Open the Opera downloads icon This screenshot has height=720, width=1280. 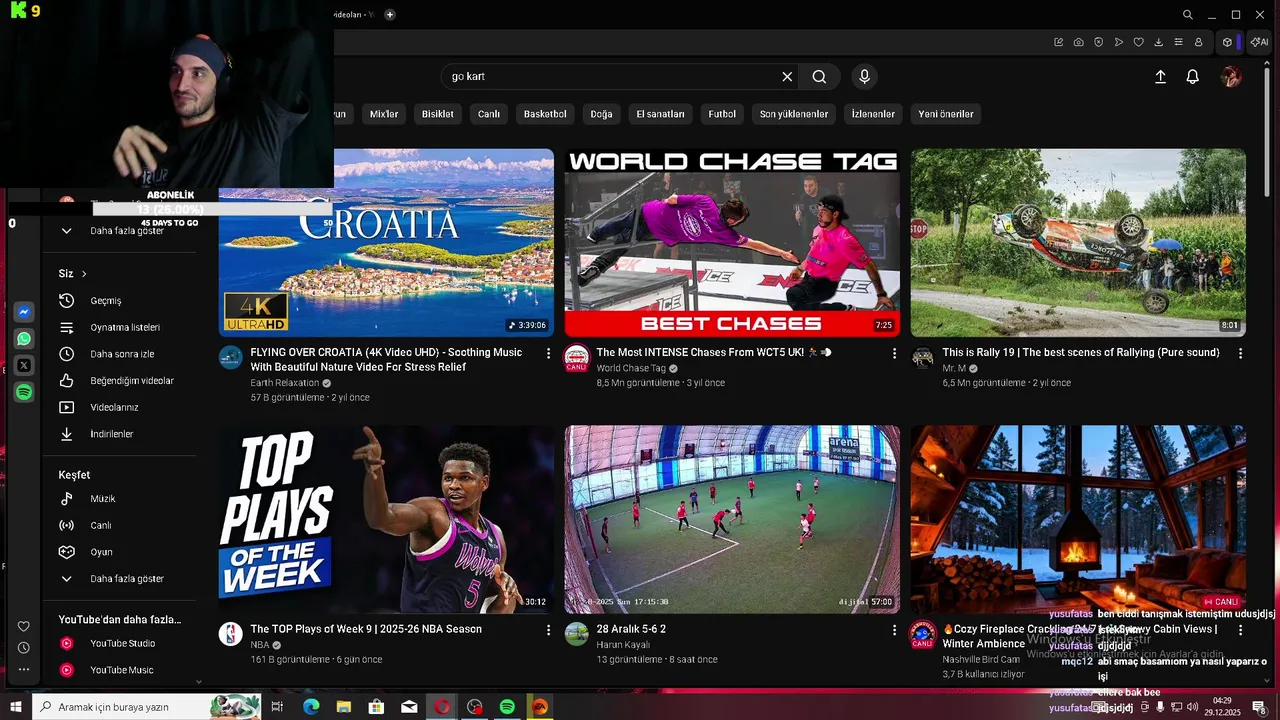pyautogui.click(x=1158, y=42)
